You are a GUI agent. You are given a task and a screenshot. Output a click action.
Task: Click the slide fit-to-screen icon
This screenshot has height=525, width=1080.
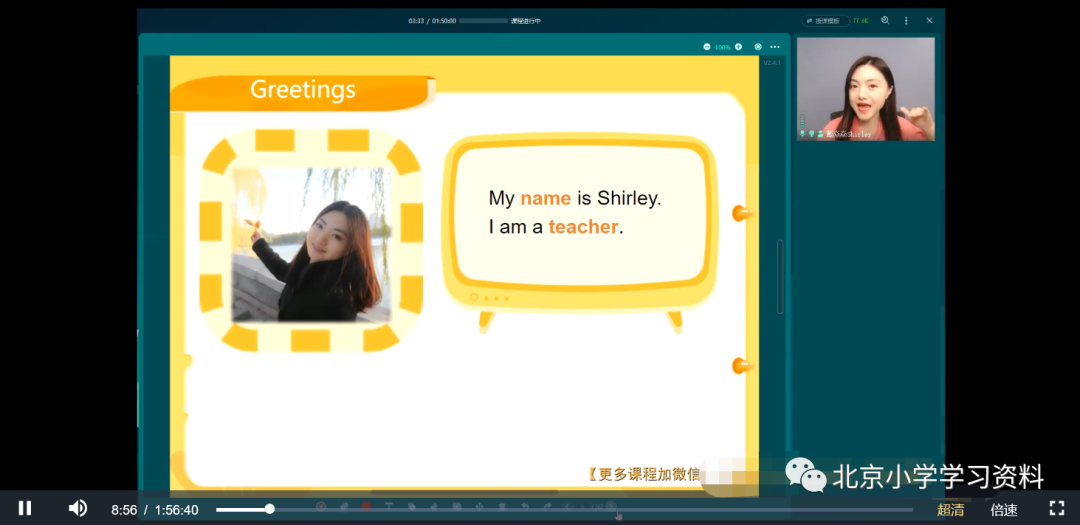pyautogui.click(x=758, y=47)
